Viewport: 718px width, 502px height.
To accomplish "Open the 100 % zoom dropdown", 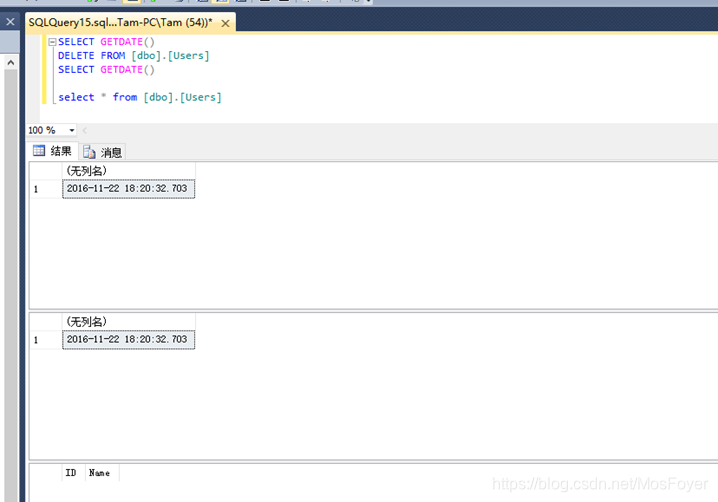I will click(x=72, y=131).
